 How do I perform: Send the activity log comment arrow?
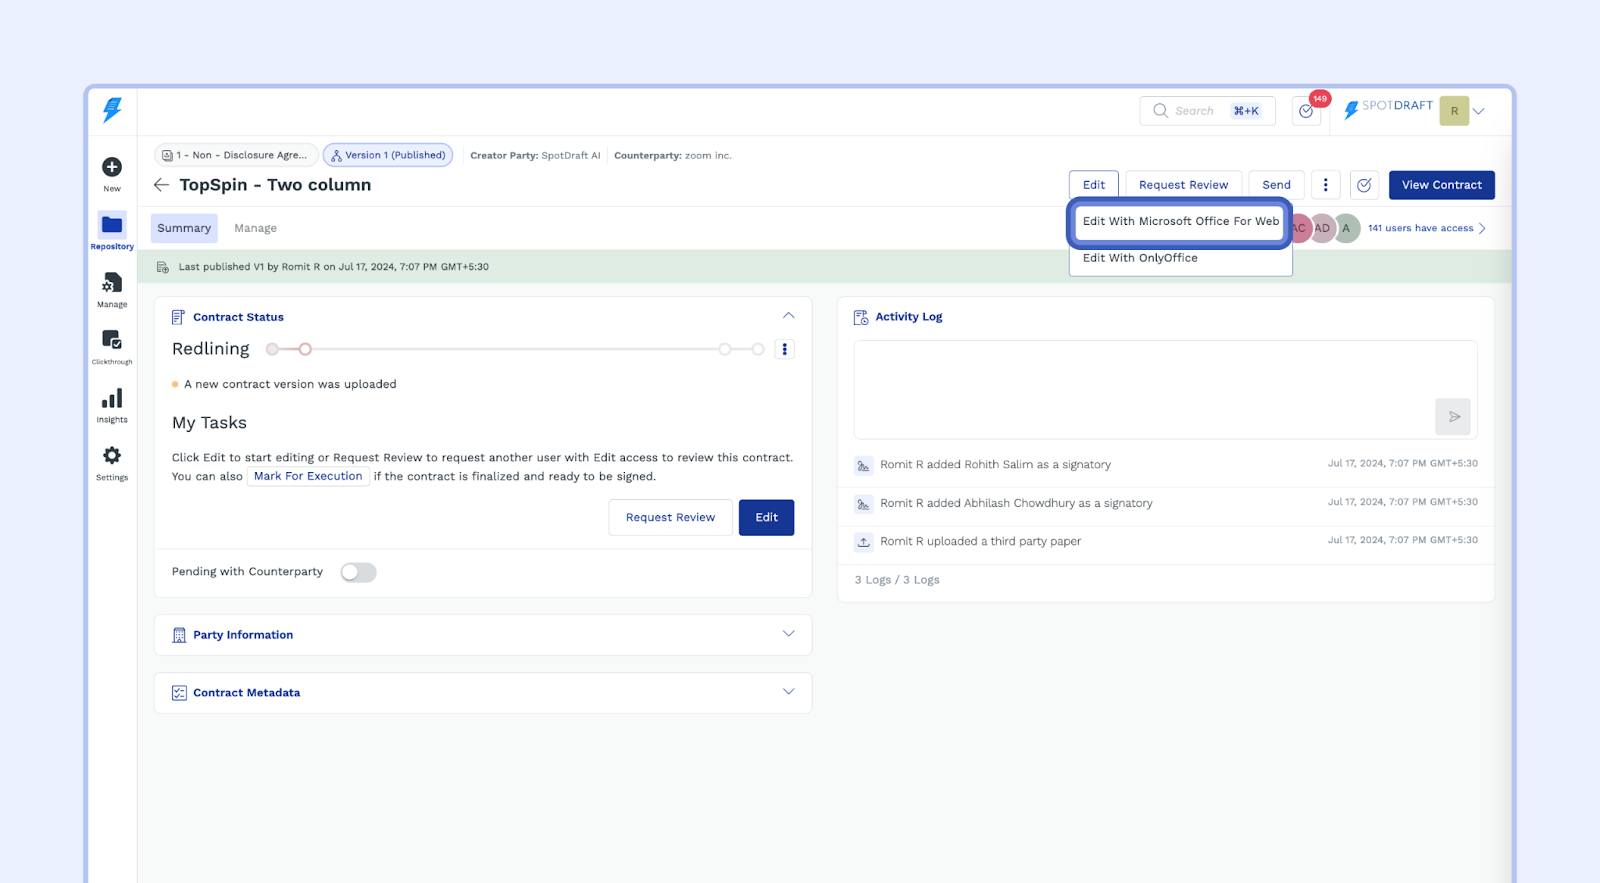point(1453,417)
